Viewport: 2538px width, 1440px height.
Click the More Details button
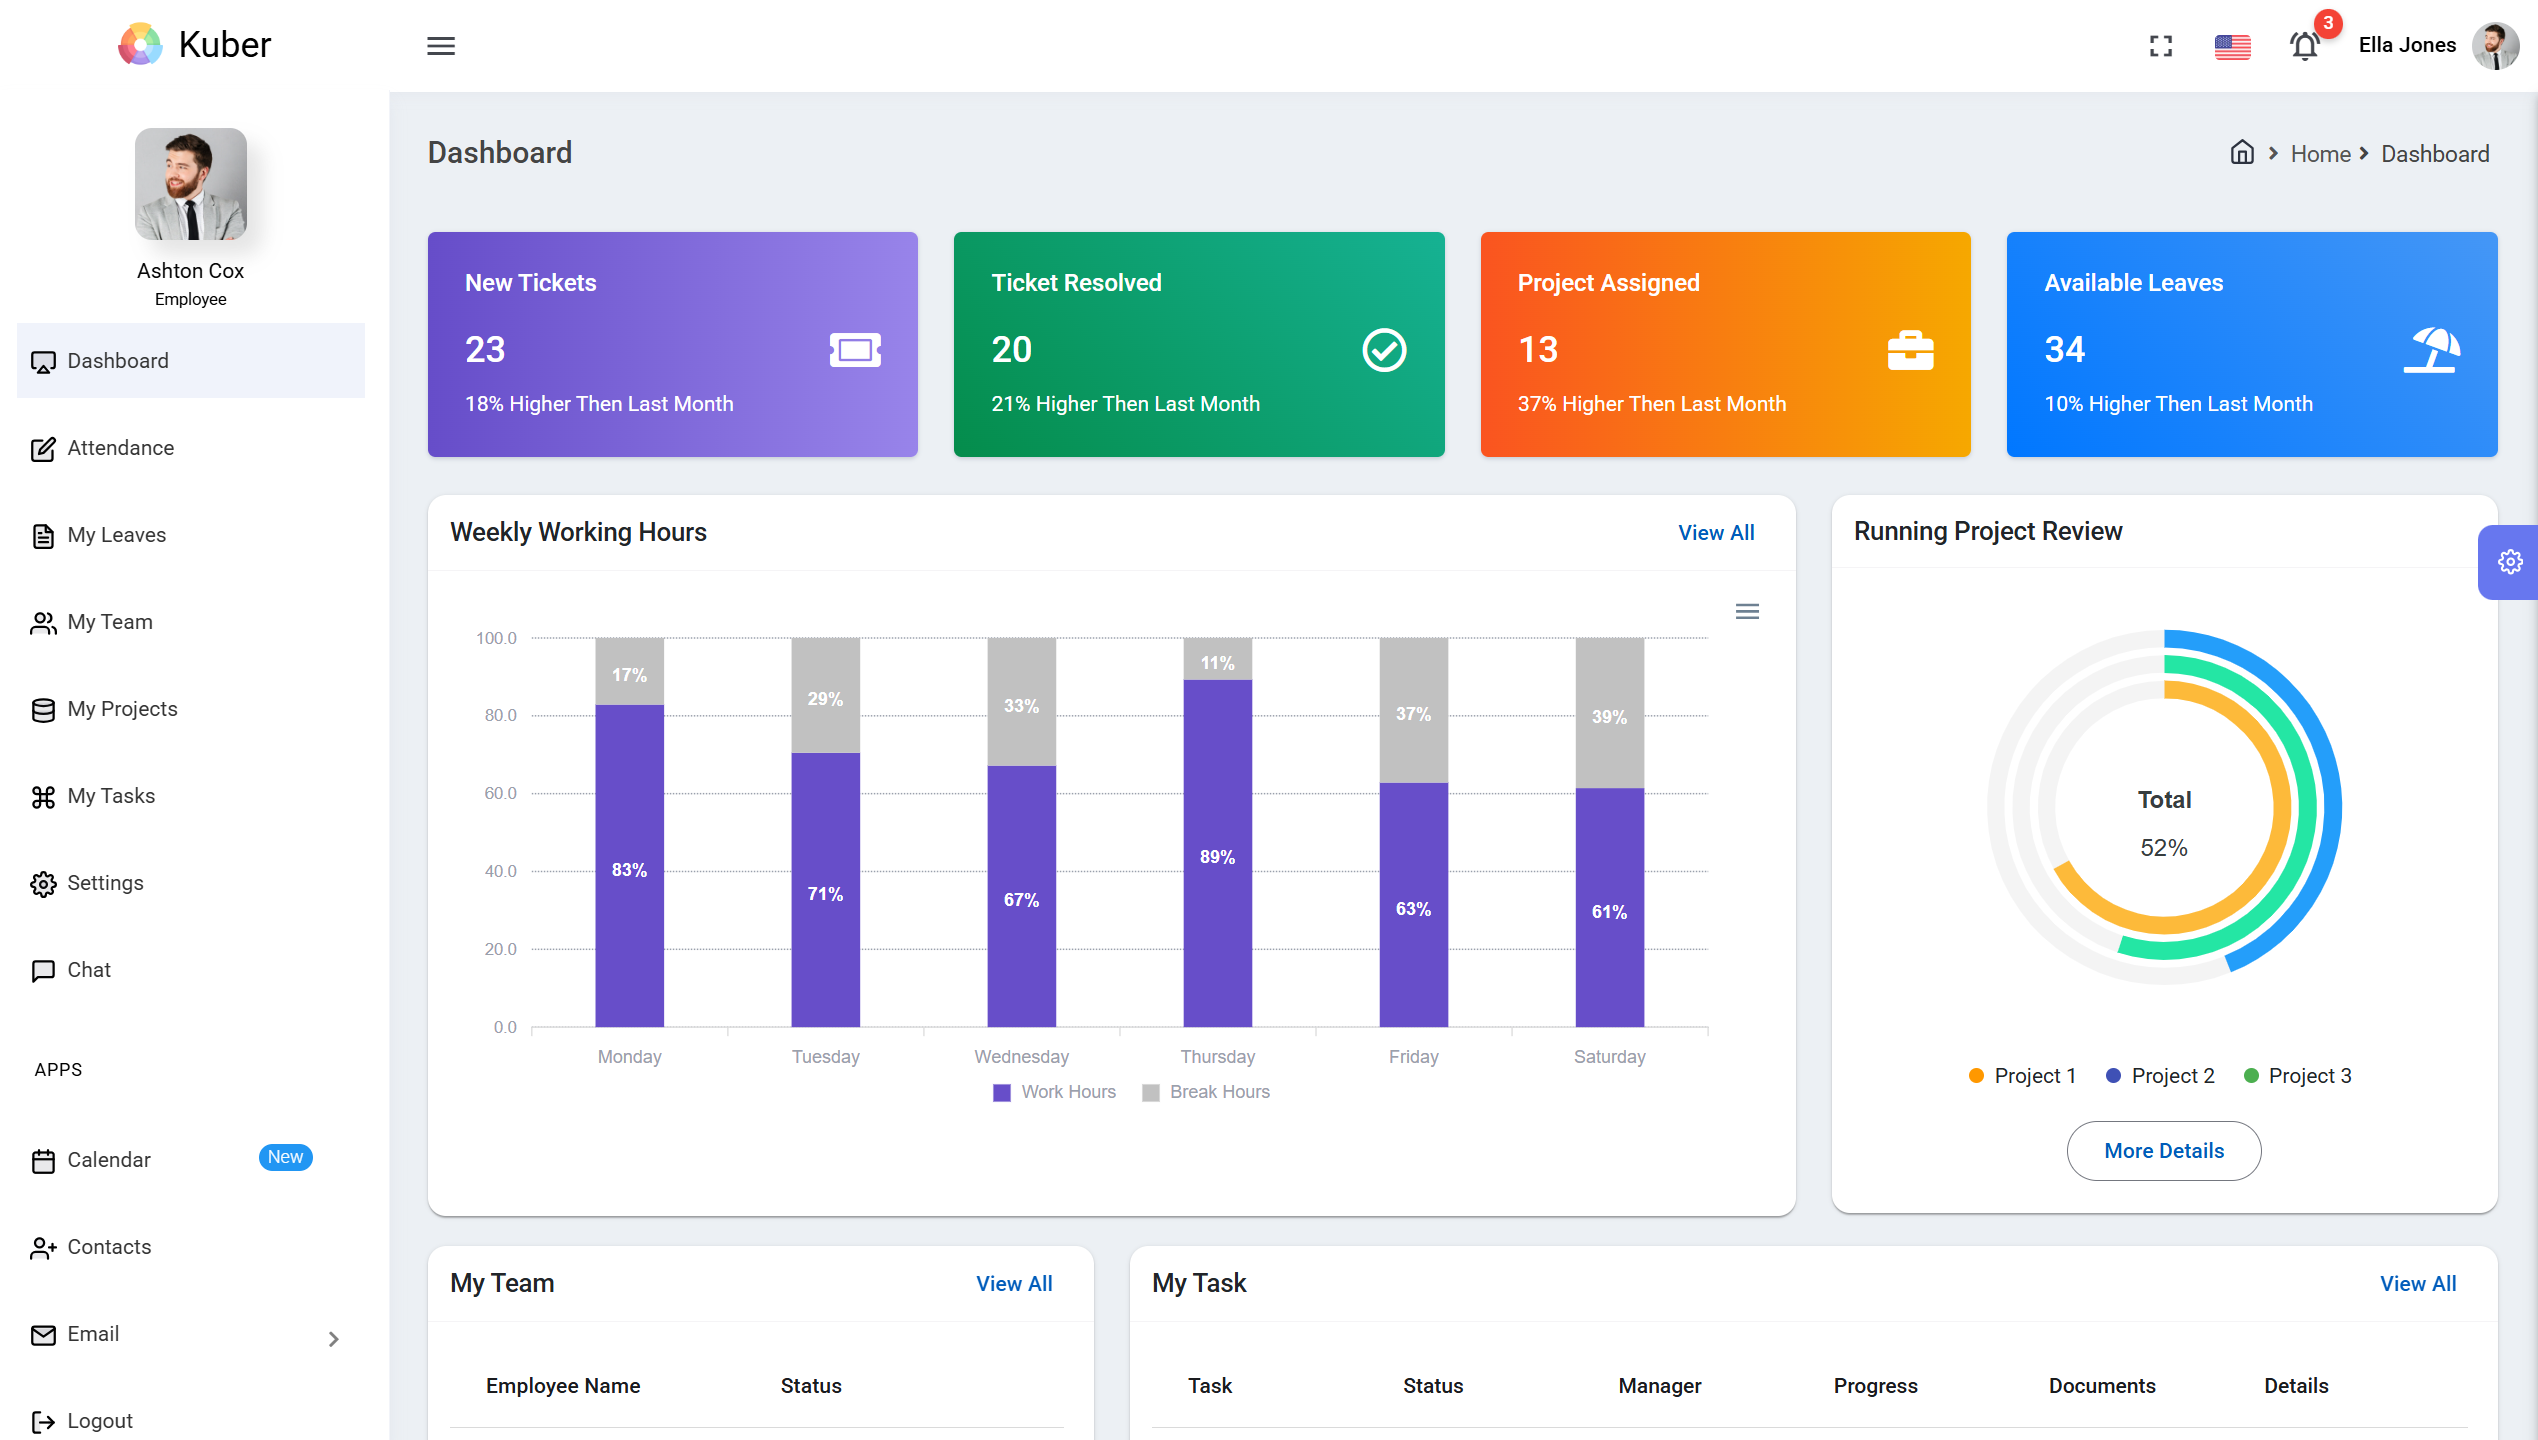2163,1151
